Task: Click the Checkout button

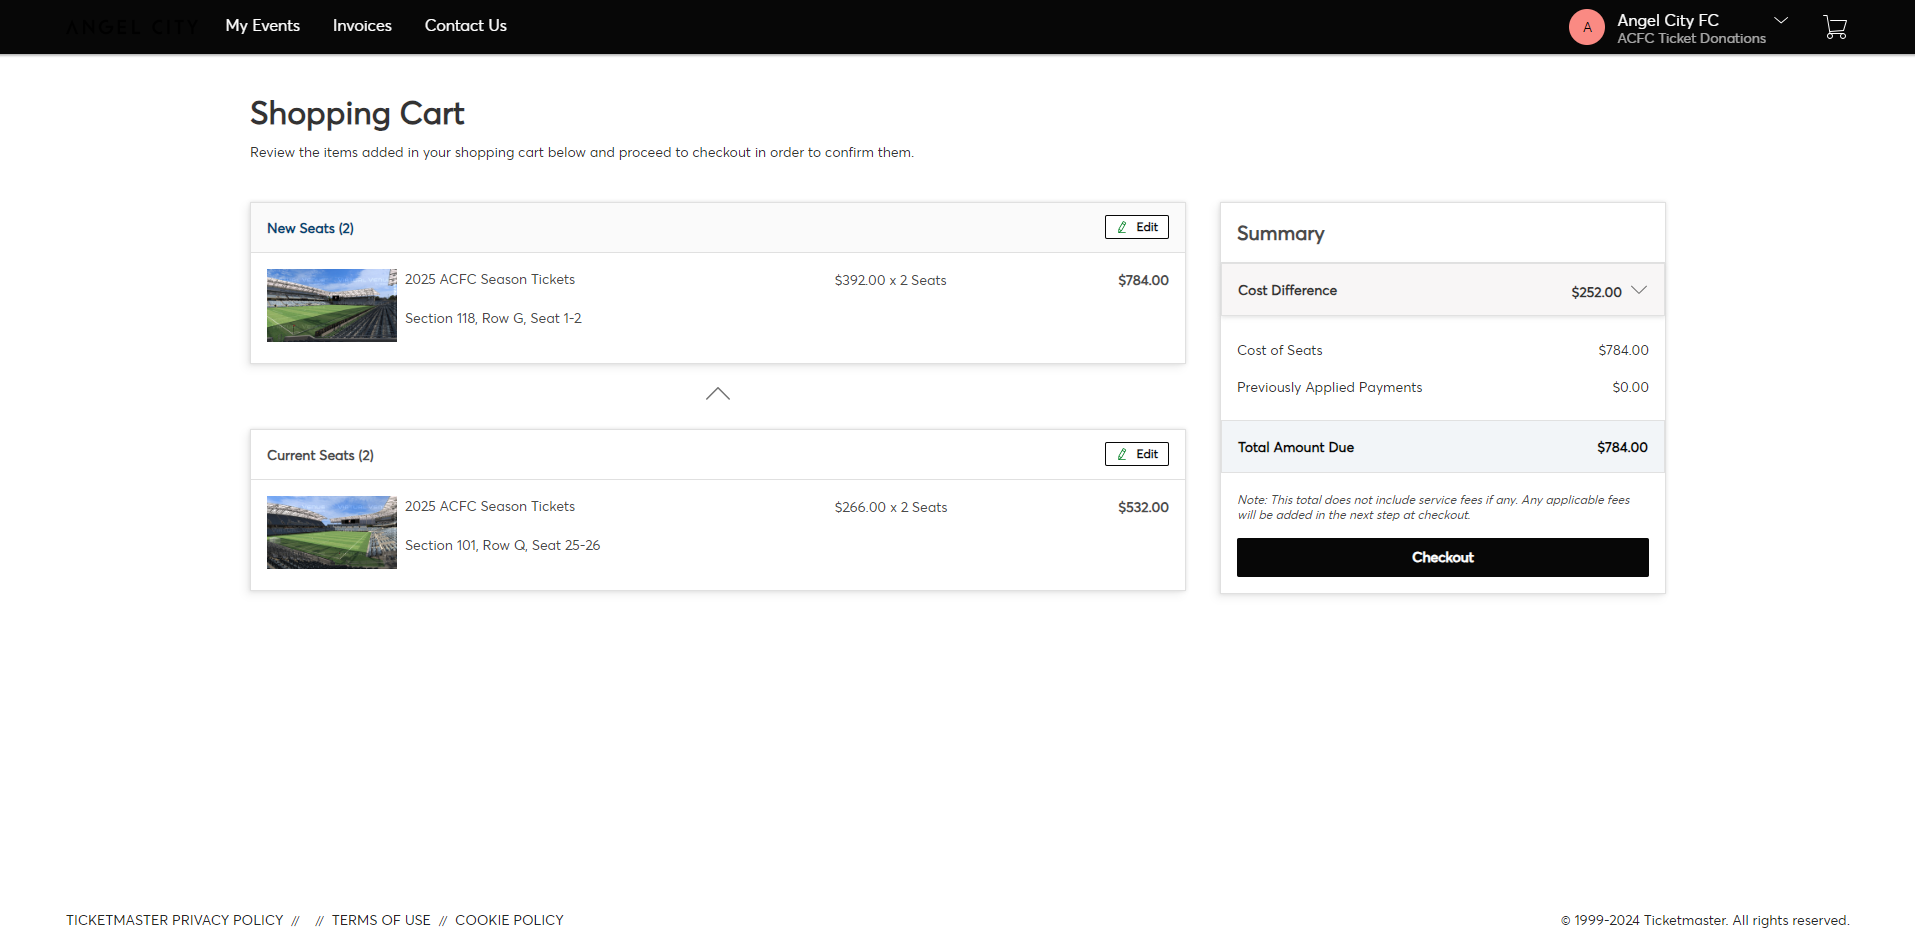Action: [x=1443, y=557]
